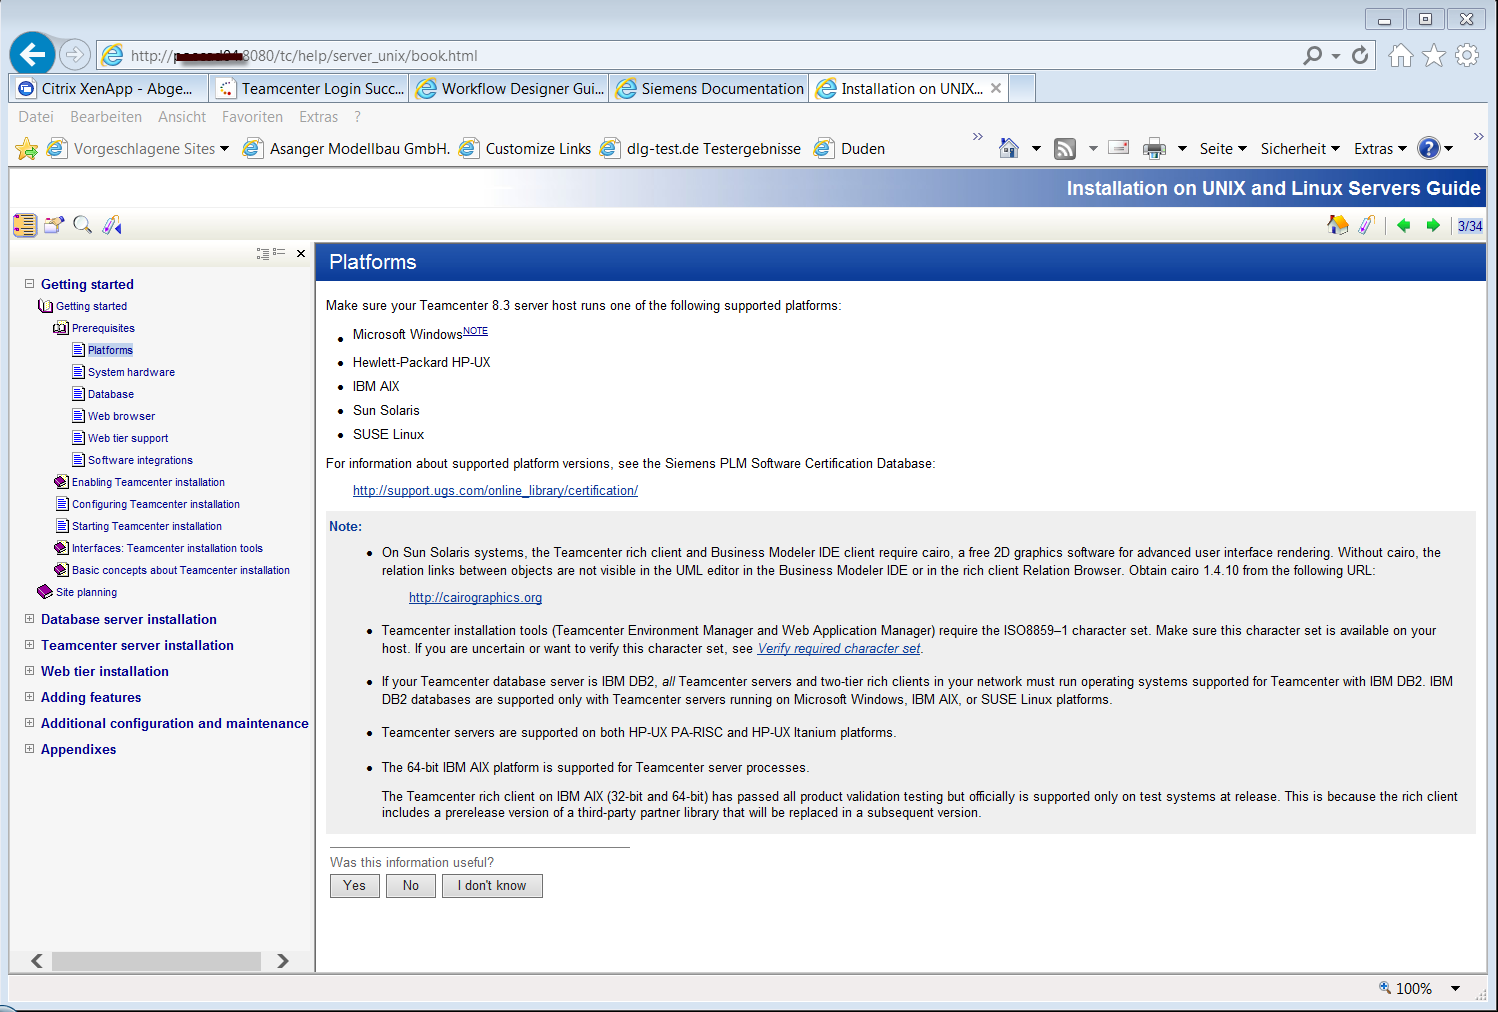Click the NOTE superscript link
This screenshot has height=1012, width=1498.
tap(475, 331)
